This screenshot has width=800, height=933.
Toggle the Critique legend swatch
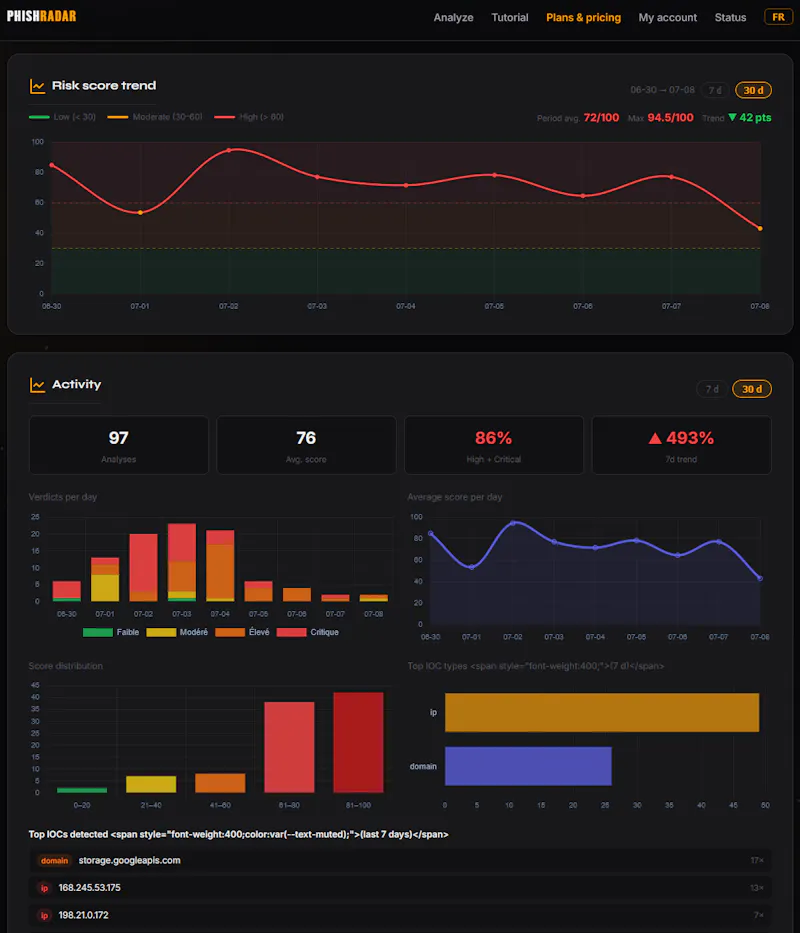292,632
